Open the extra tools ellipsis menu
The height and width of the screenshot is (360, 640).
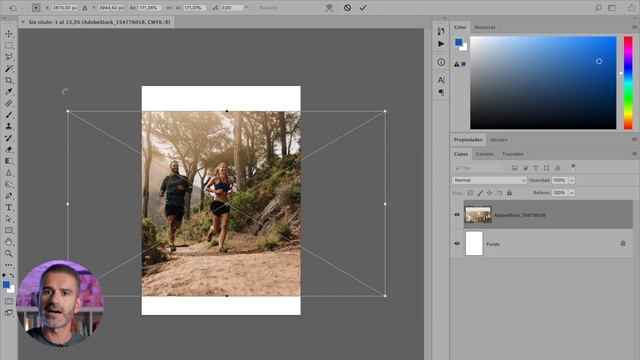pos(9,265)
